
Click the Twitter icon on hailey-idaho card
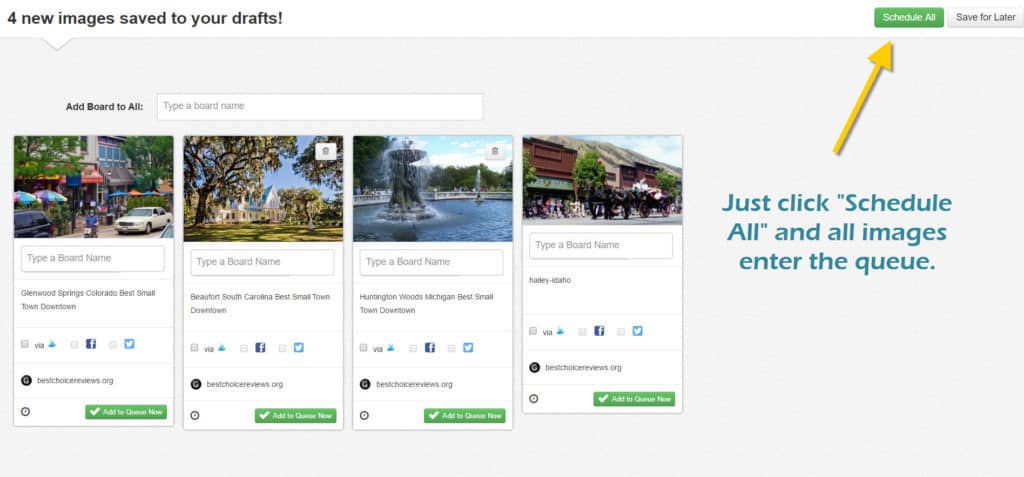(x=637, y=331)
